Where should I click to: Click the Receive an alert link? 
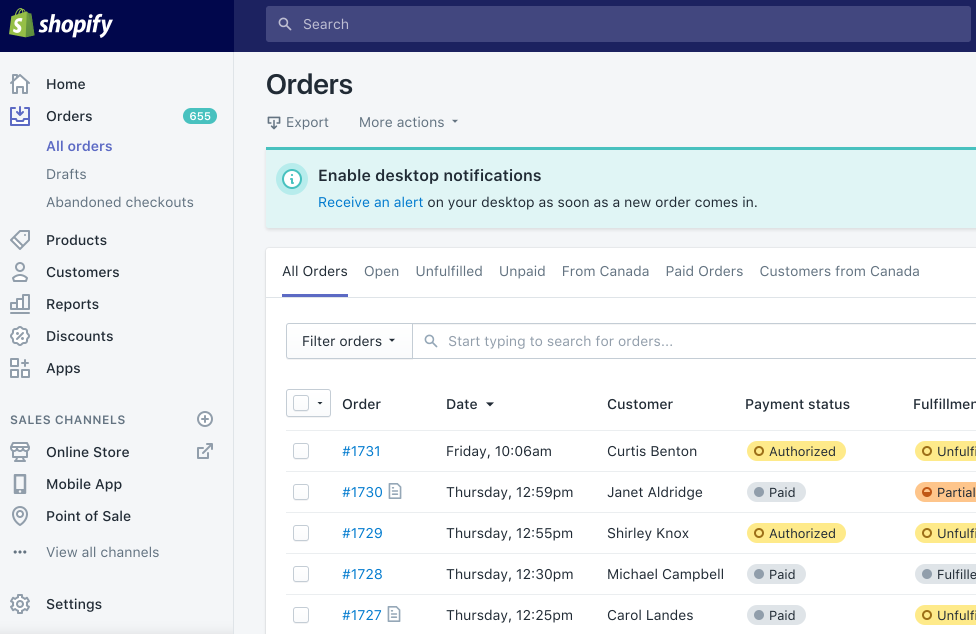[x=370, y=202]
